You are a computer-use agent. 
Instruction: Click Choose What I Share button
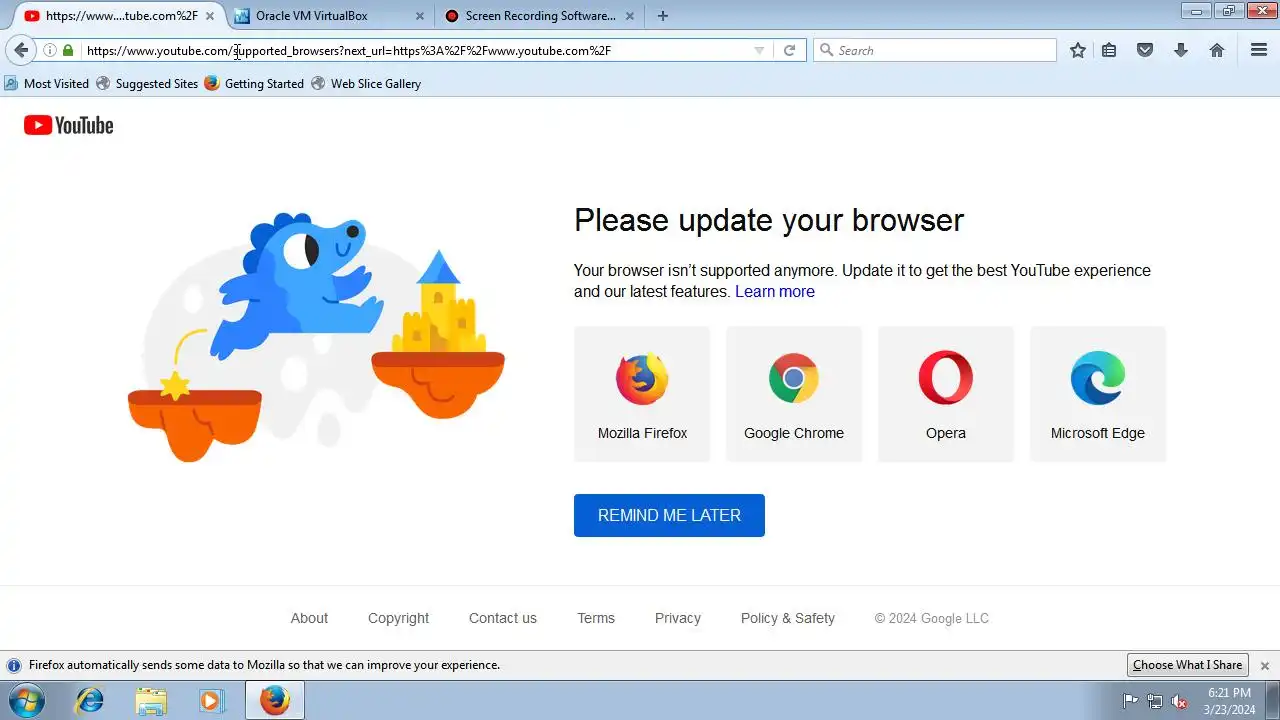(1187, 665)
